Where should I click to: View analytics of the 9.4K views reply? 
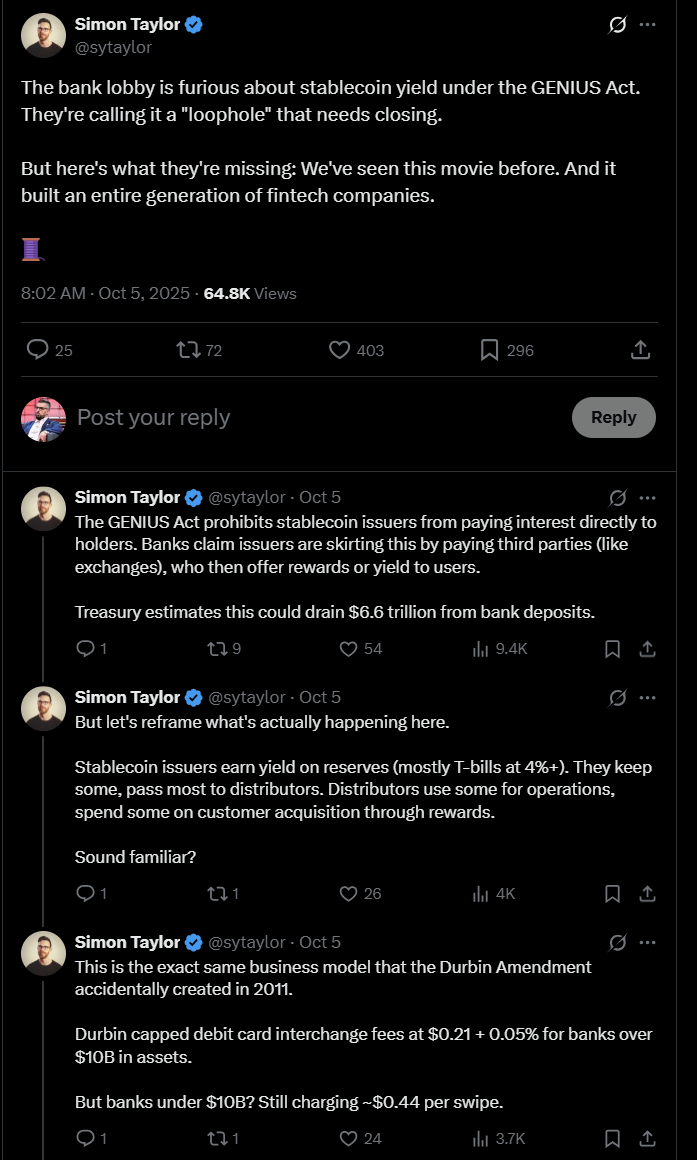click(482, 649)
